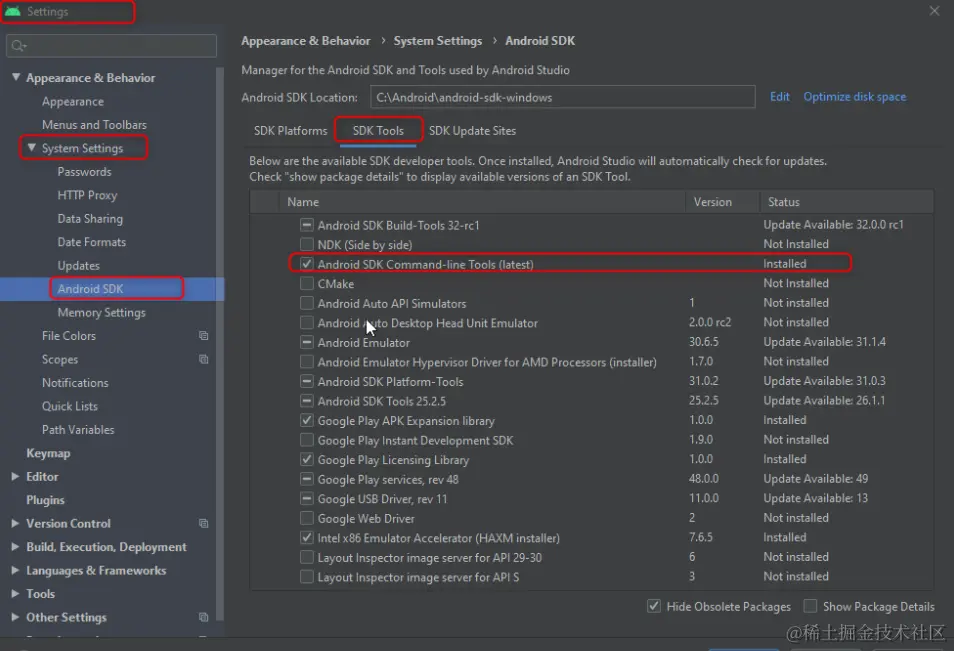Click the project-level icon beside File Colors
Screen dimensions: 954x651
204,336
